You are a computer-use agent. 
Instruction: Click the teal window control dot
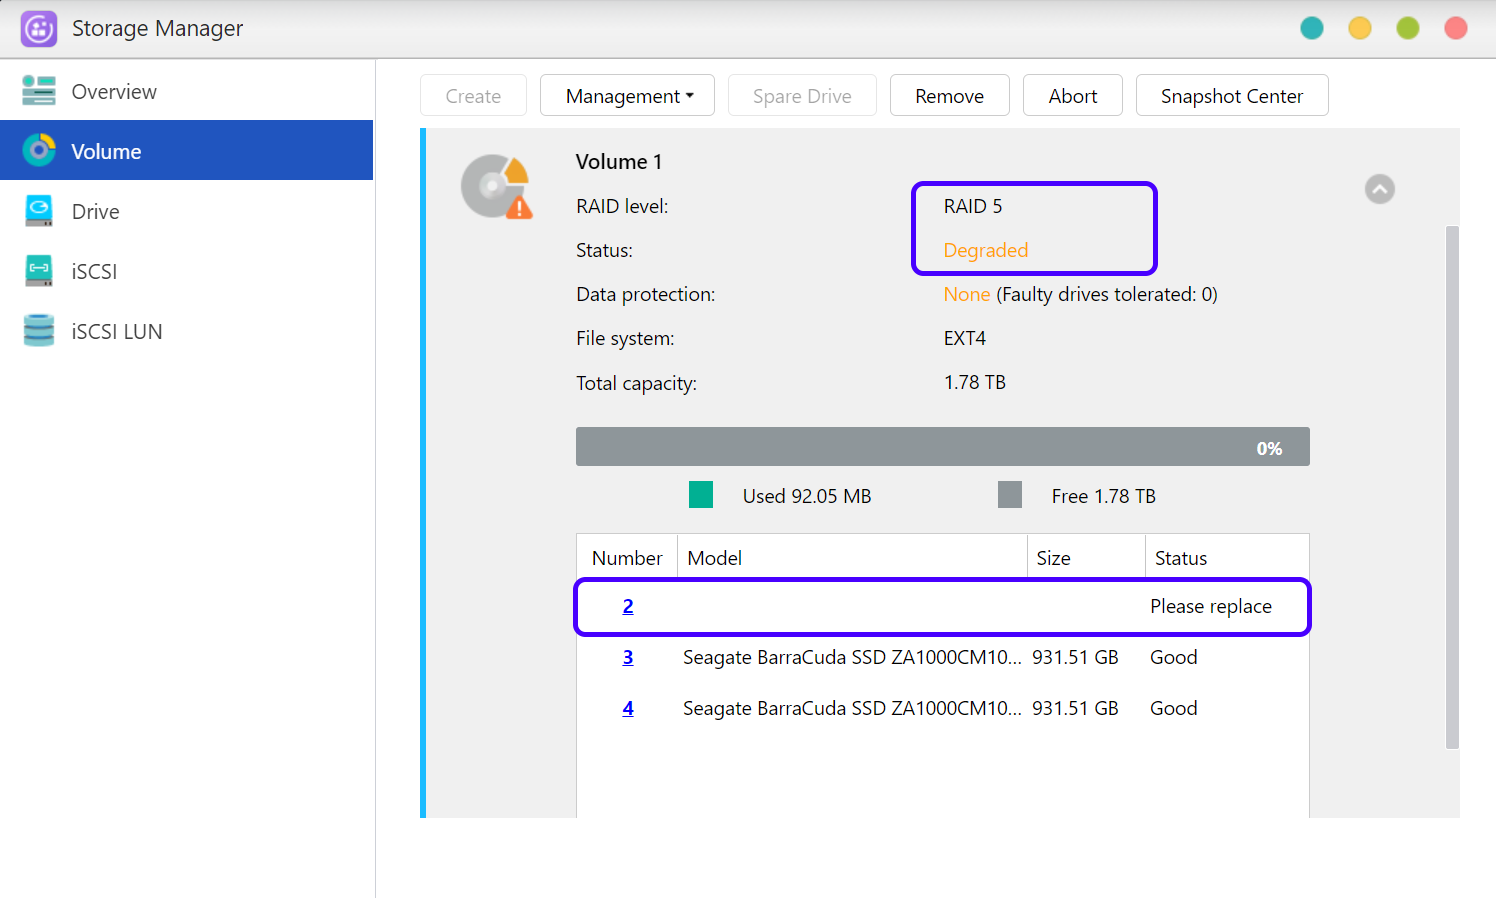1312,28
